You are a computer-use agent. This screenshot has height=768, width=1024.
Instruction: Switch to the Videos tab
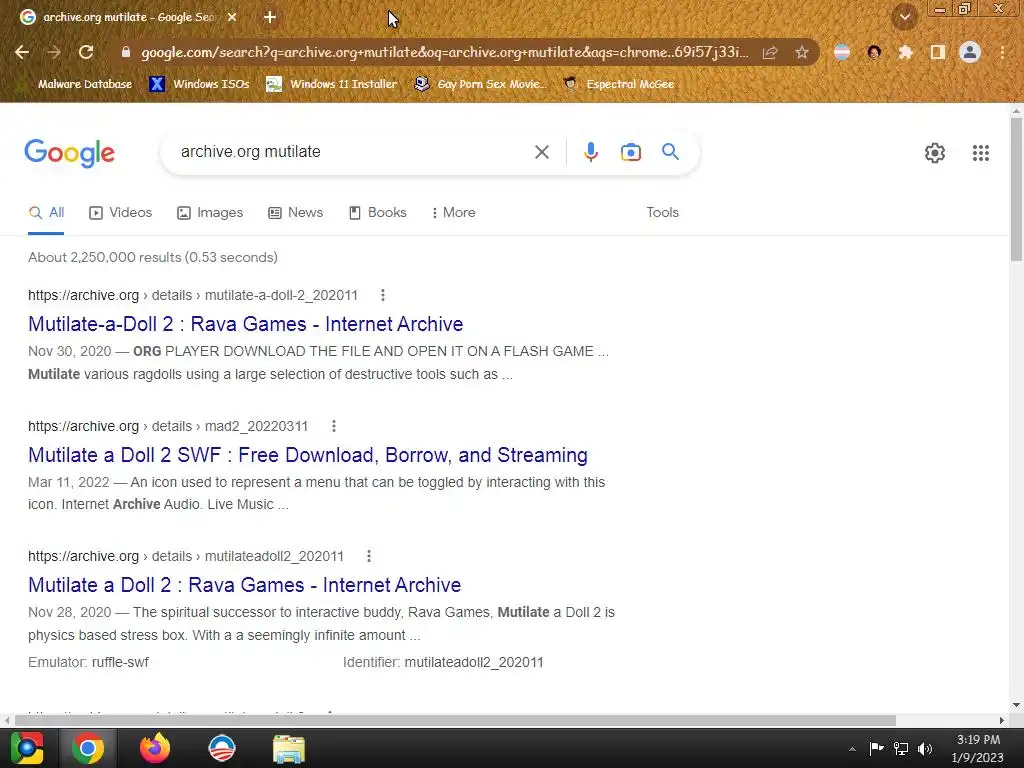121,213
